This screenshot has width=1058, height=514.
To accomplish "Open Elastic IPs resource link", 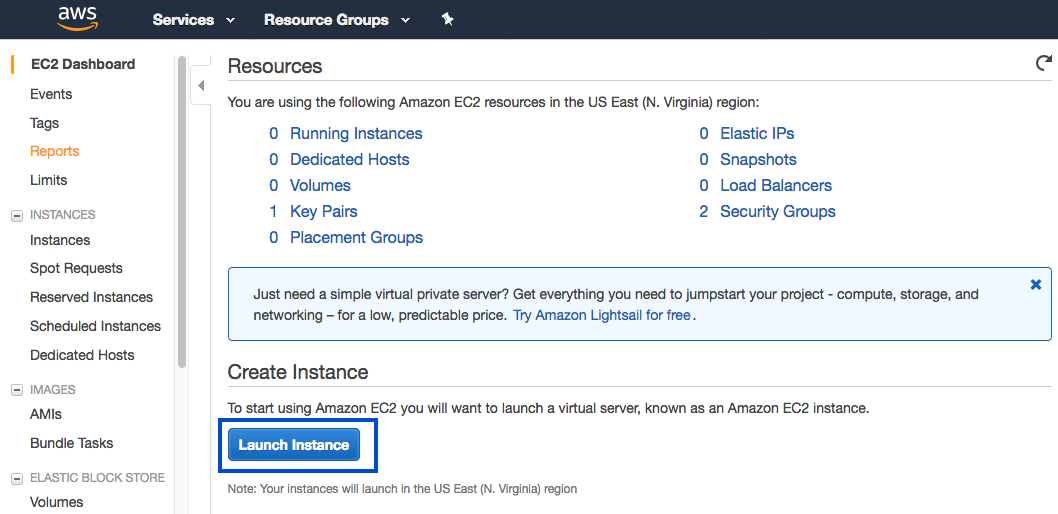I will (757, 134).
